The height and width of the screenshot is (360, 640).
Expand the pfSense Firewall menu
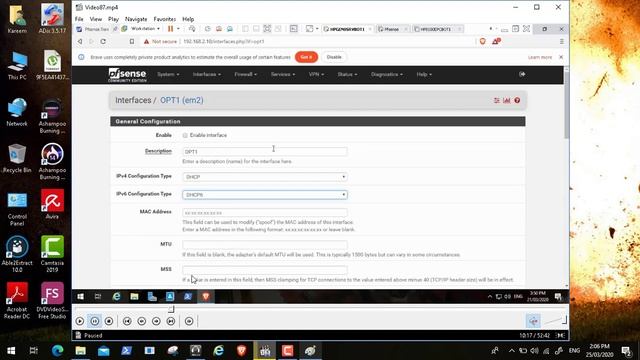pyautogui.click(x=245, y=74)
